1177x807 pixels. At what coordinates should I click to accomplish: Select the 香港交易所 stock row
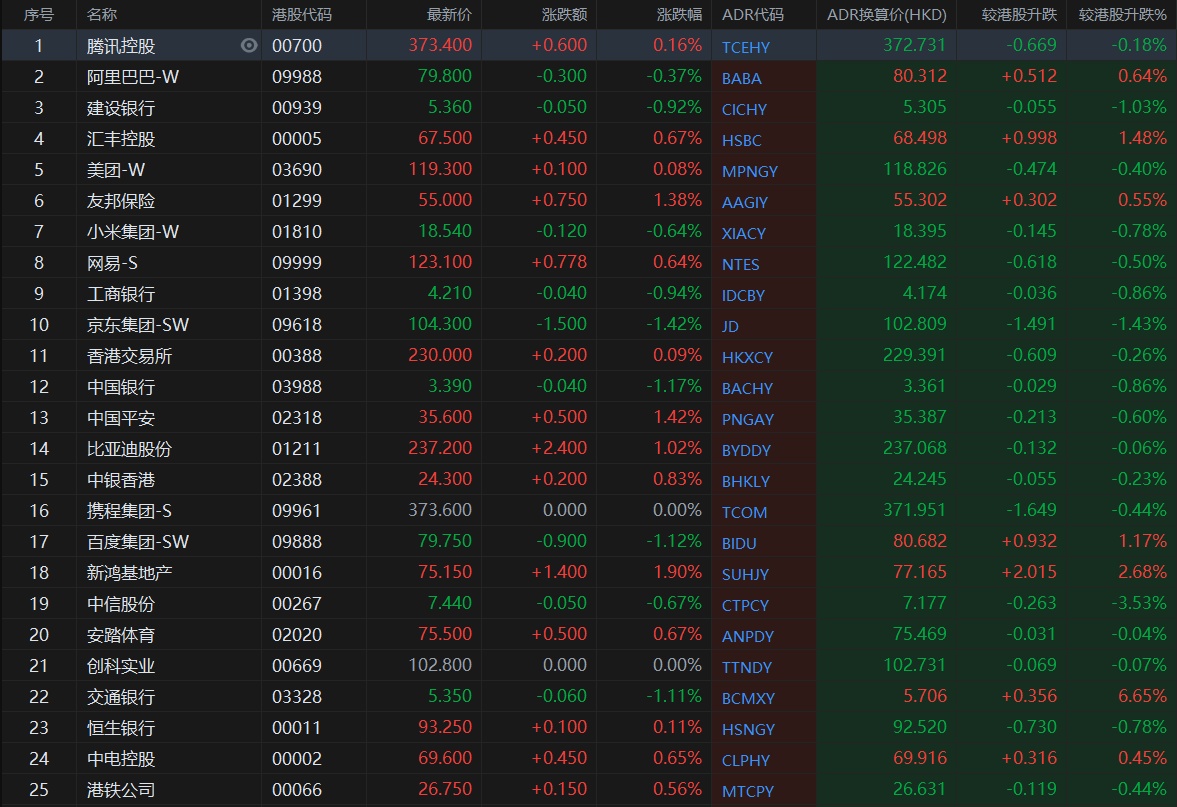point(129,356)
